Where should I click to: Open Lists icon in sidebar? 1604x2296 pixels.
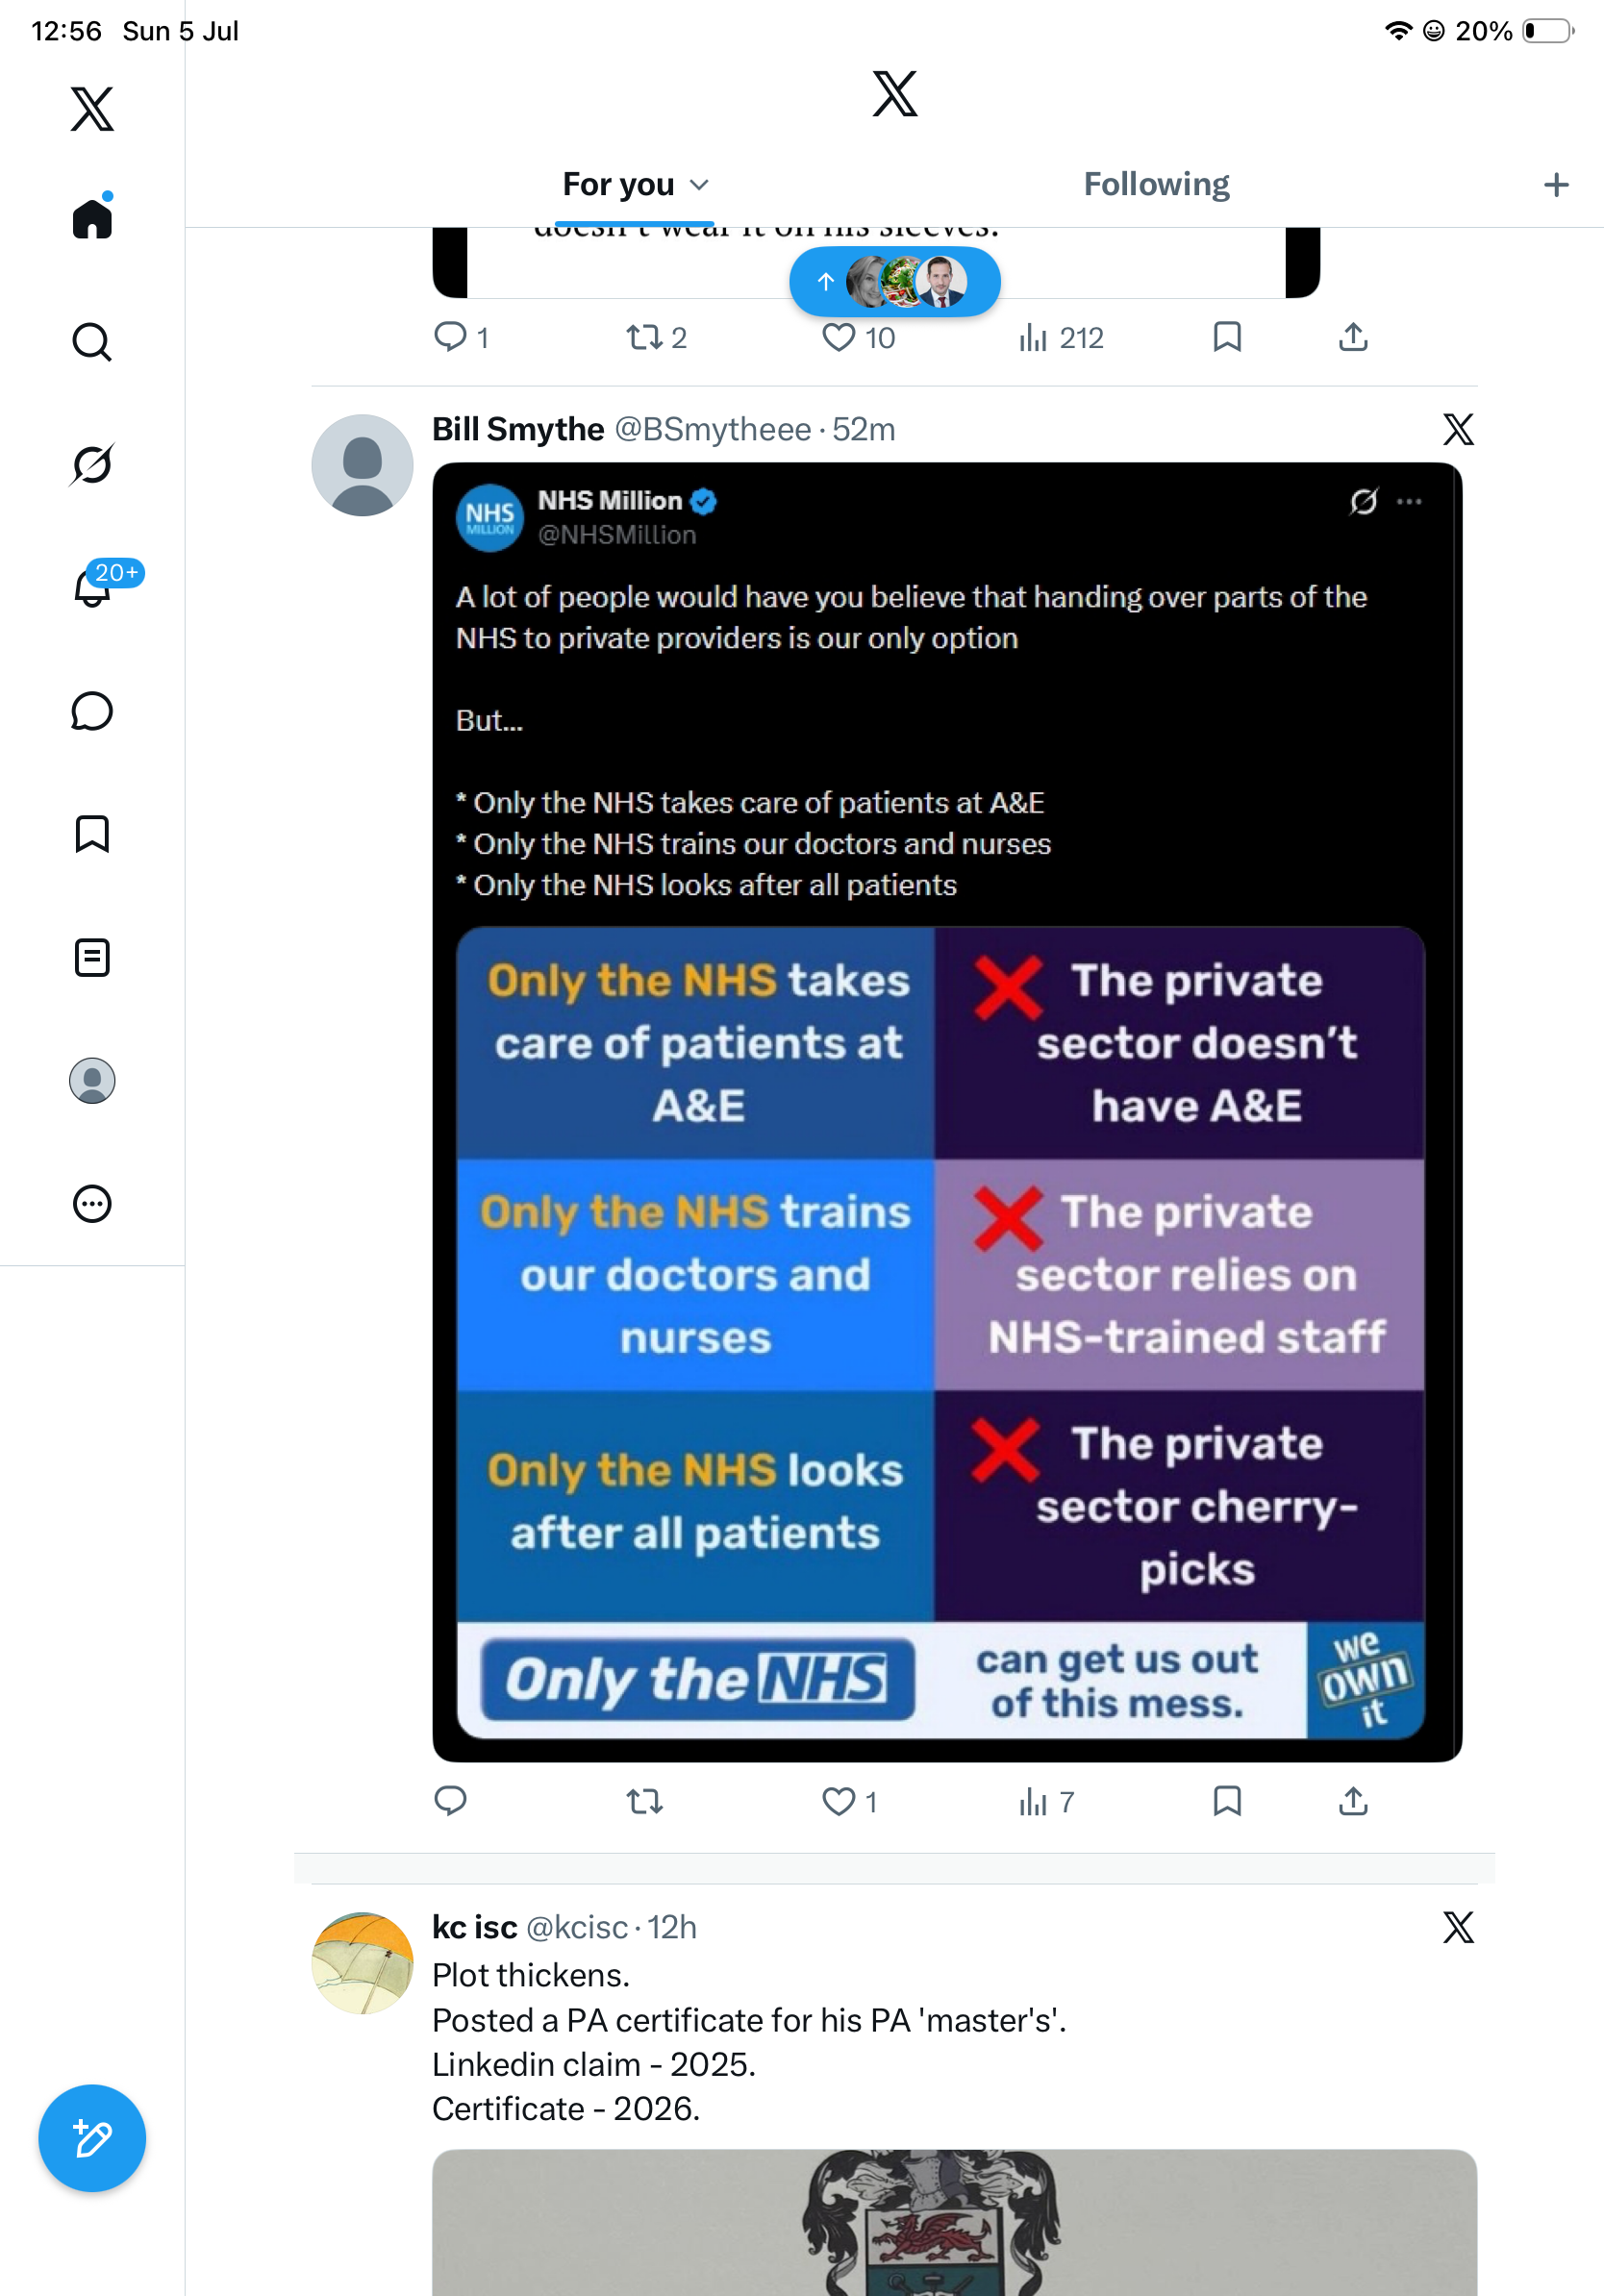click(92, 958)
